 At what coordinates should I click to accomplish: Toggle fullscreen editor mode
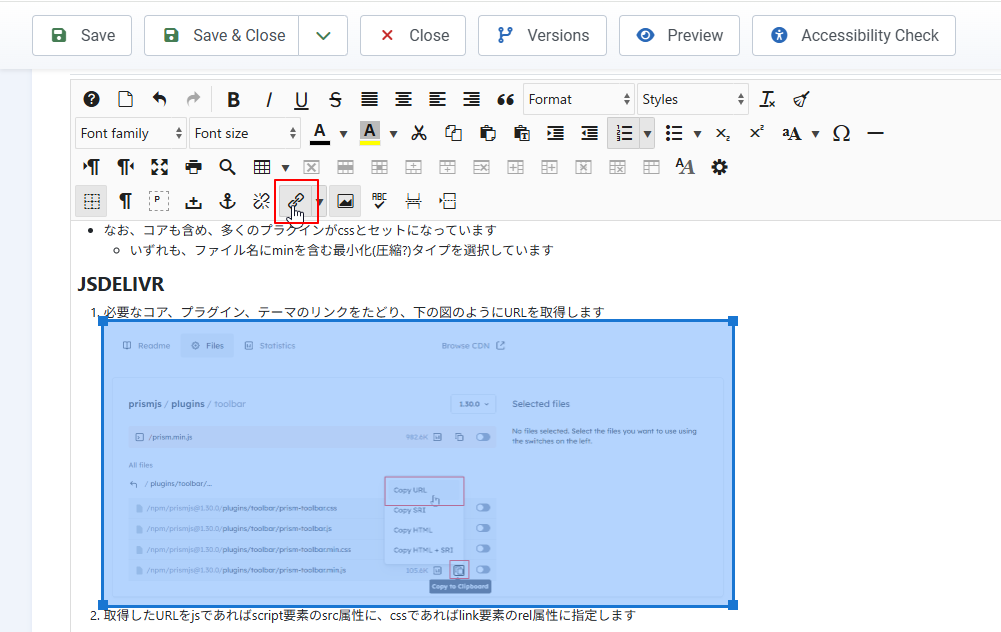(x=159, y=167)
